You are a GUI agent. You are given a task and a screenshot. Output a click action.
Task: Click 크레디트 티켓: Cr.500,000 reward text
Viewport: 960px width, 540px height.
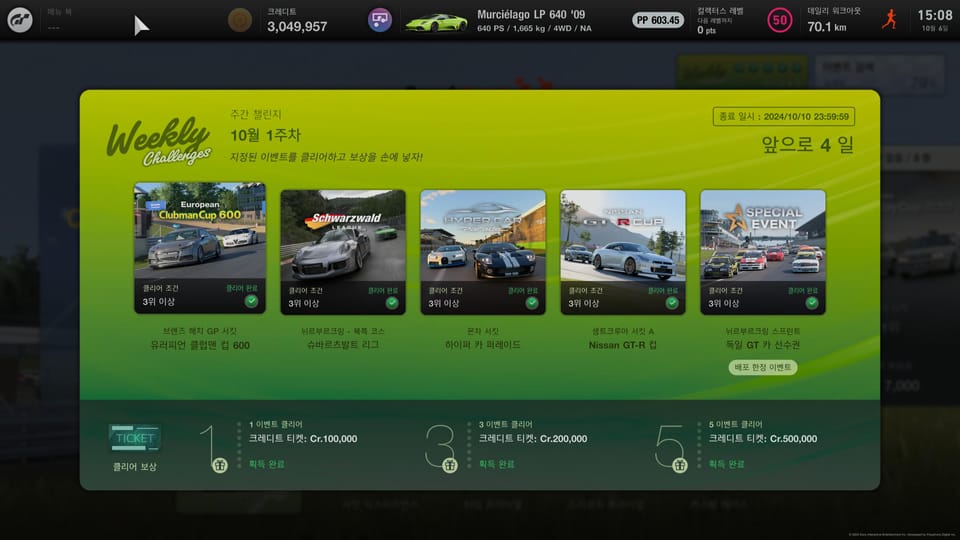[763, 438]
